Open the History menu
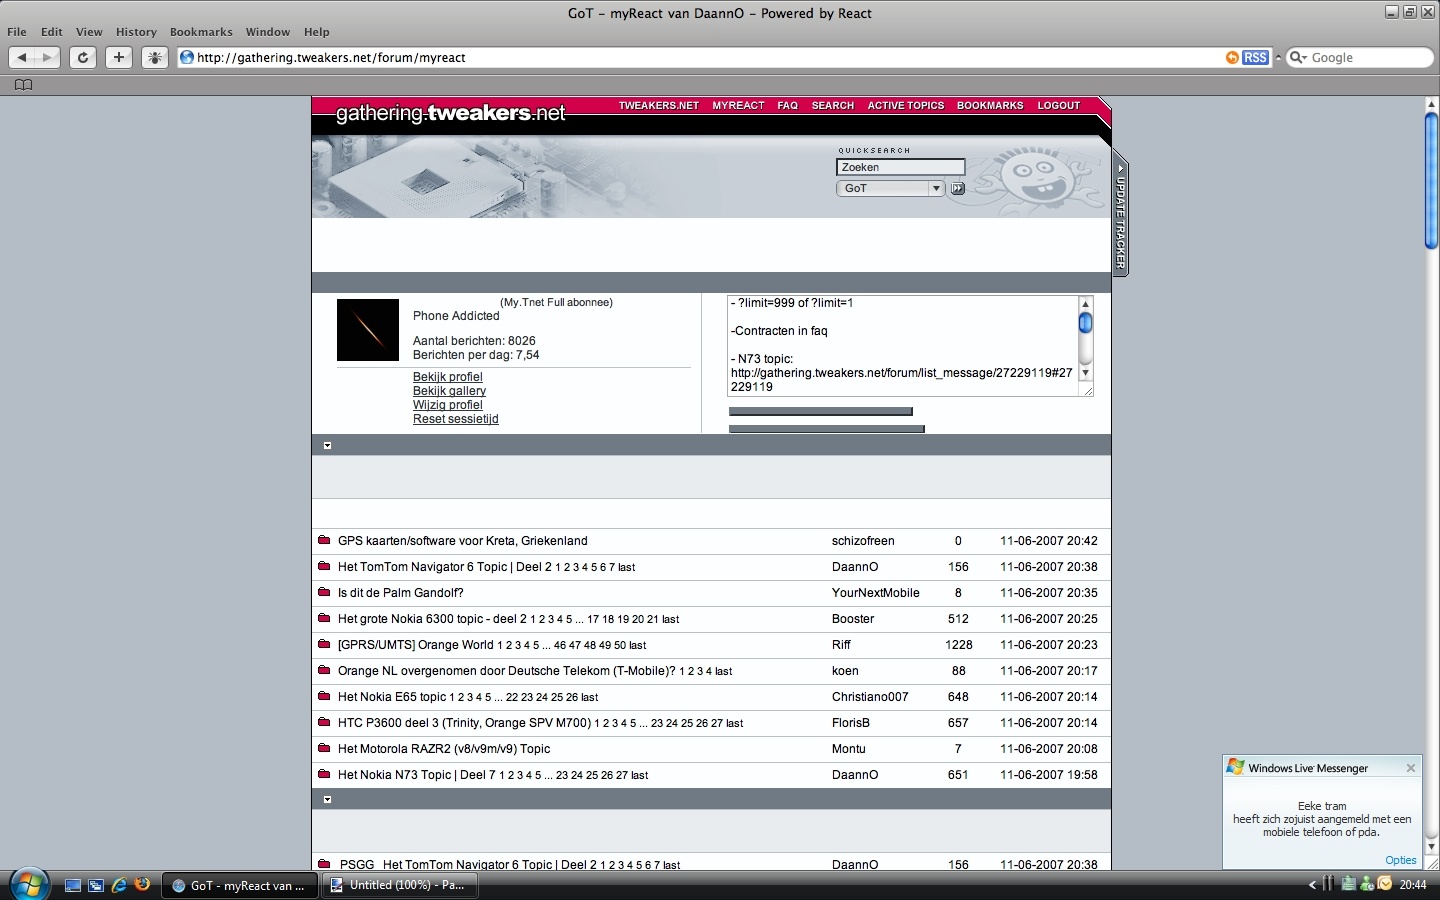The height and width of the screenshot is (900, 1440). 136,32
